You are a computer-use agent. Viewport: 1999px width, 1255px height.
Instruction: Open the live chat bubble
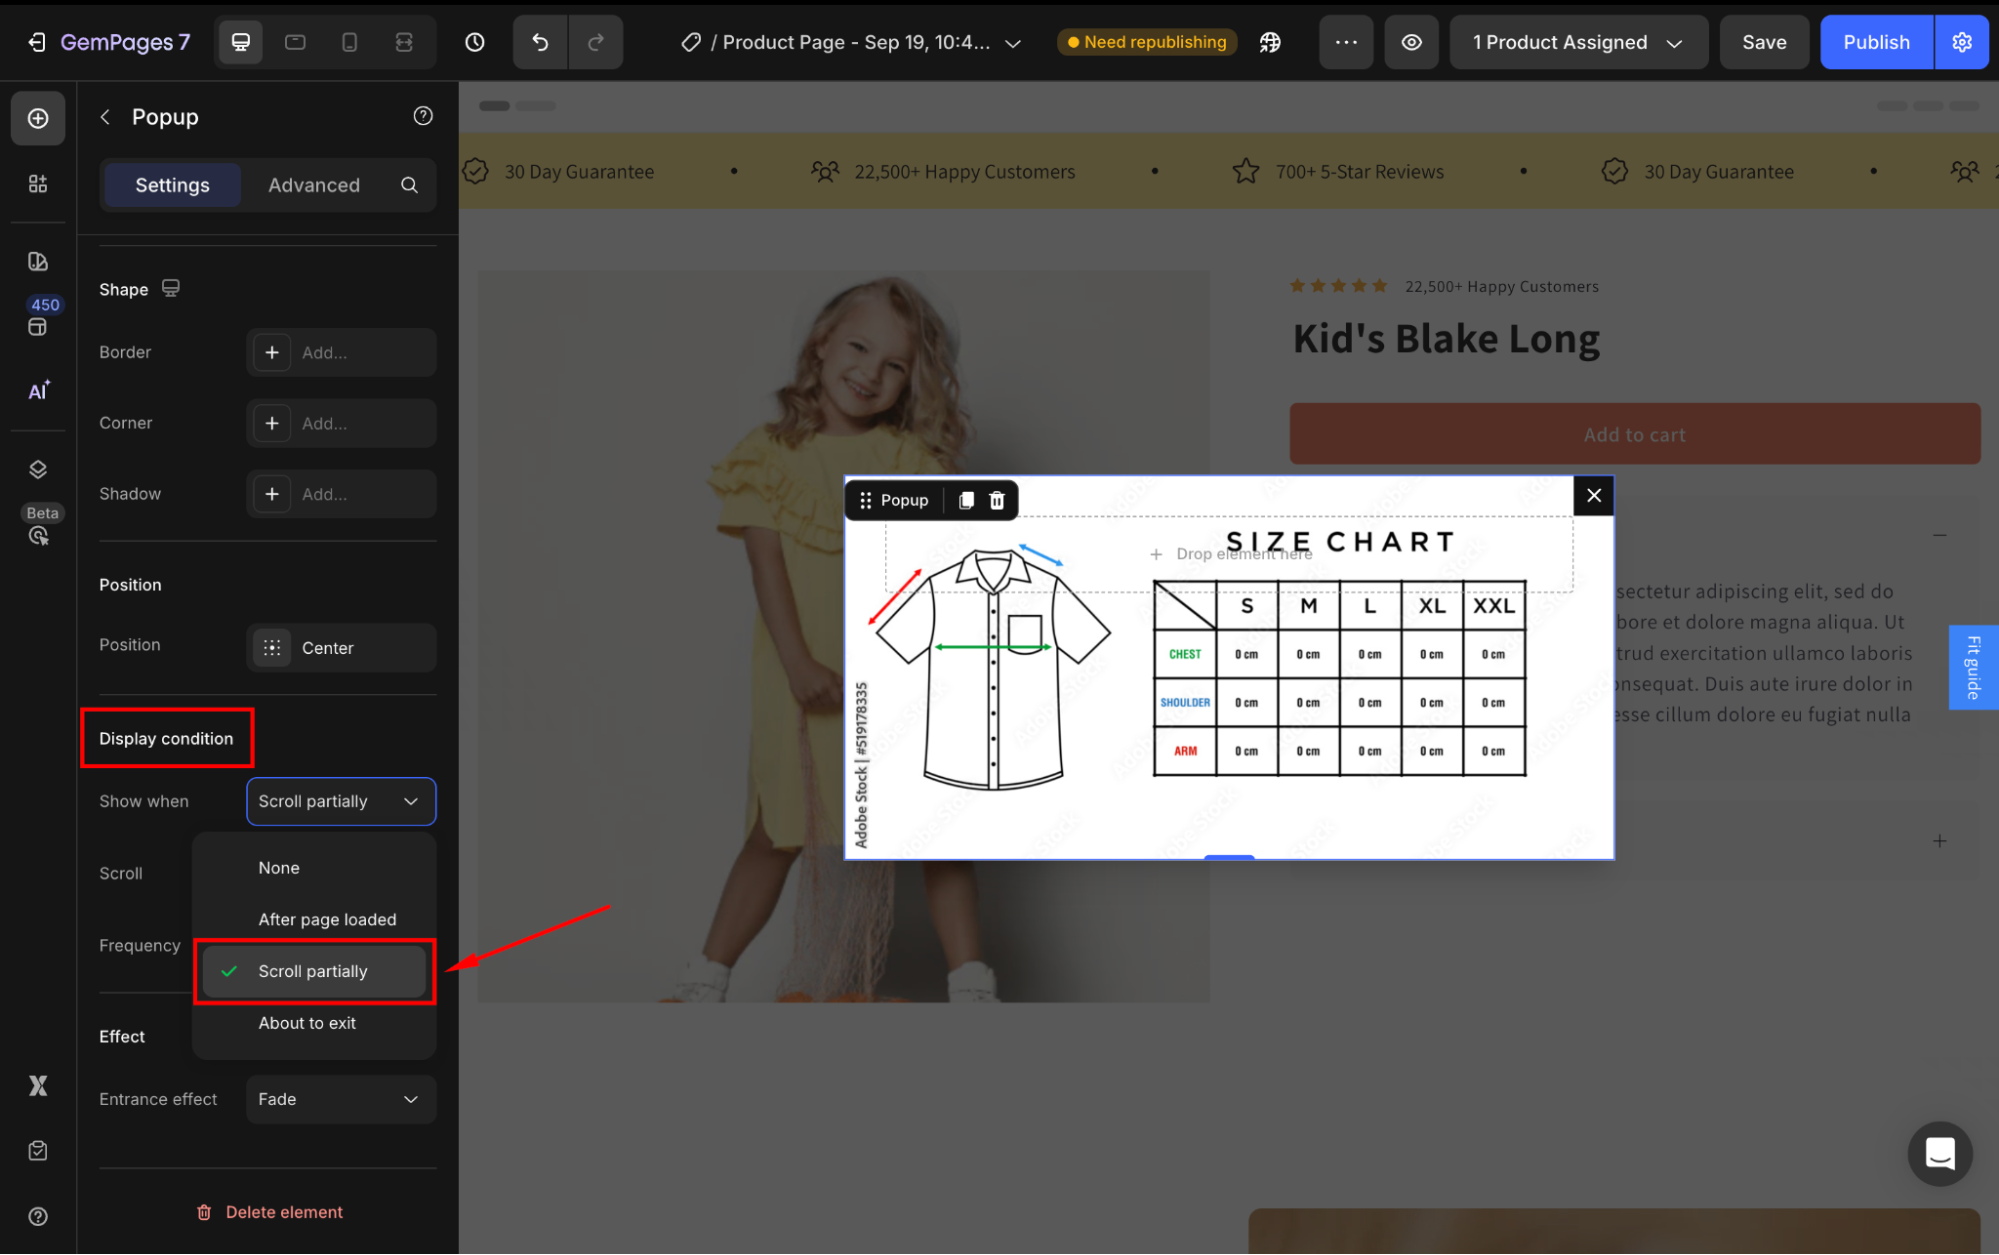pos(1939,1153)
